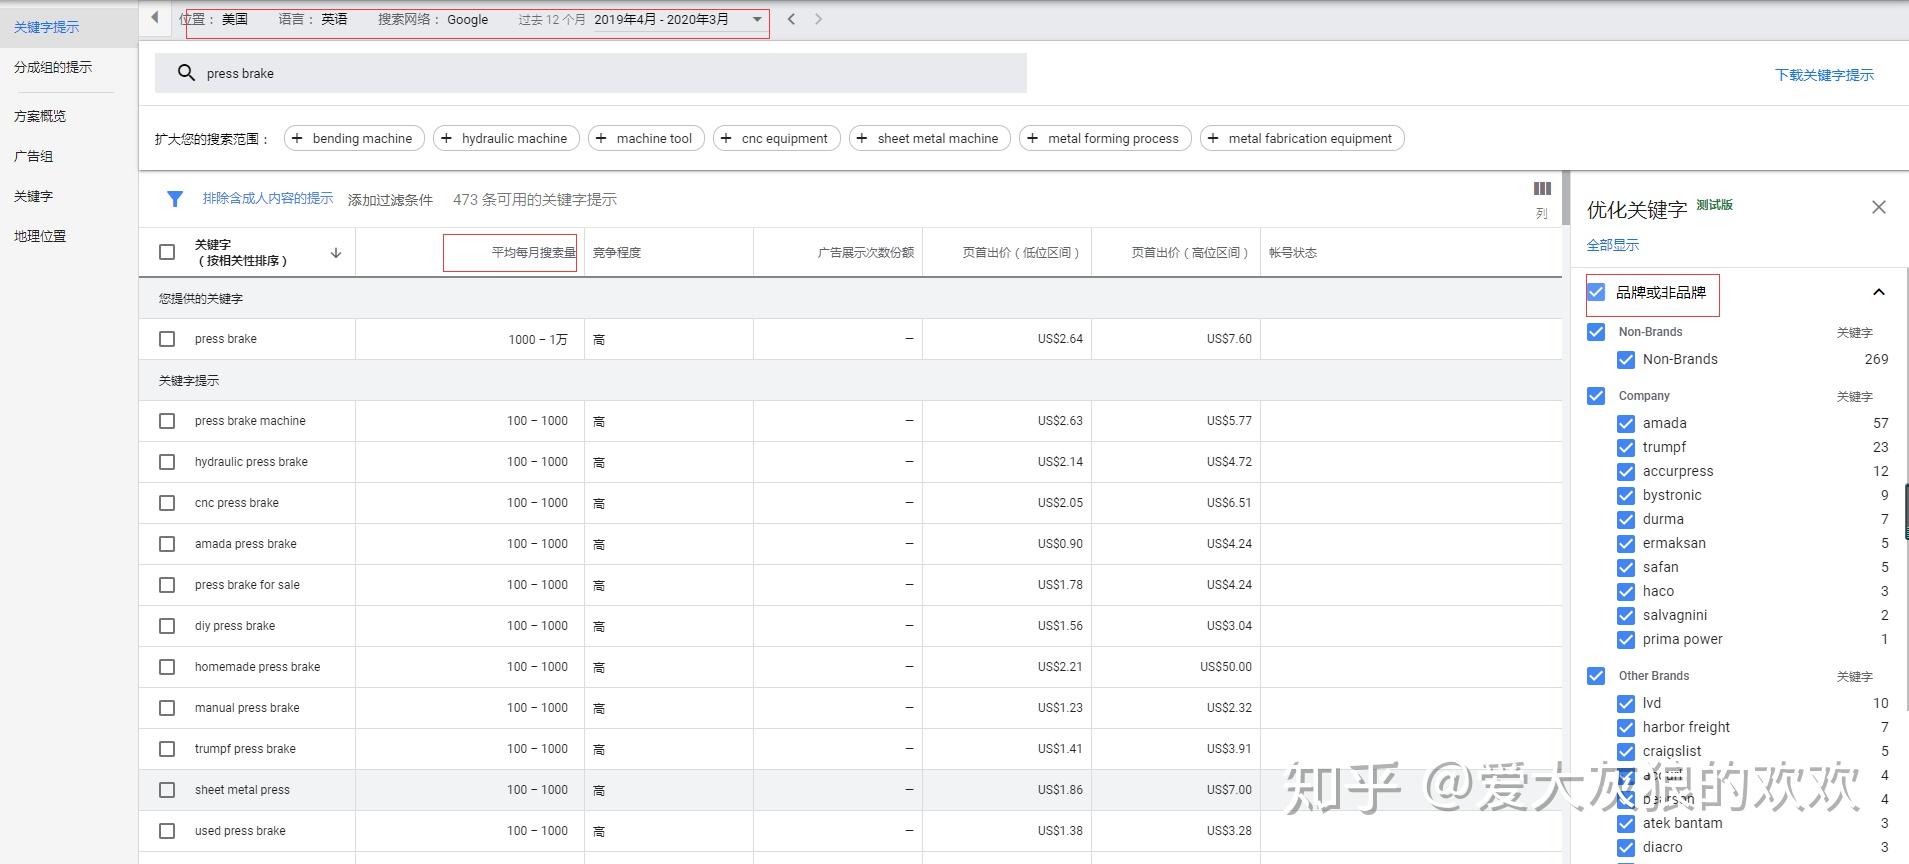Viewport: 1909px width, 864px height.
Task: Sort by 平均每月搜索量 column header
Action: 533,252
